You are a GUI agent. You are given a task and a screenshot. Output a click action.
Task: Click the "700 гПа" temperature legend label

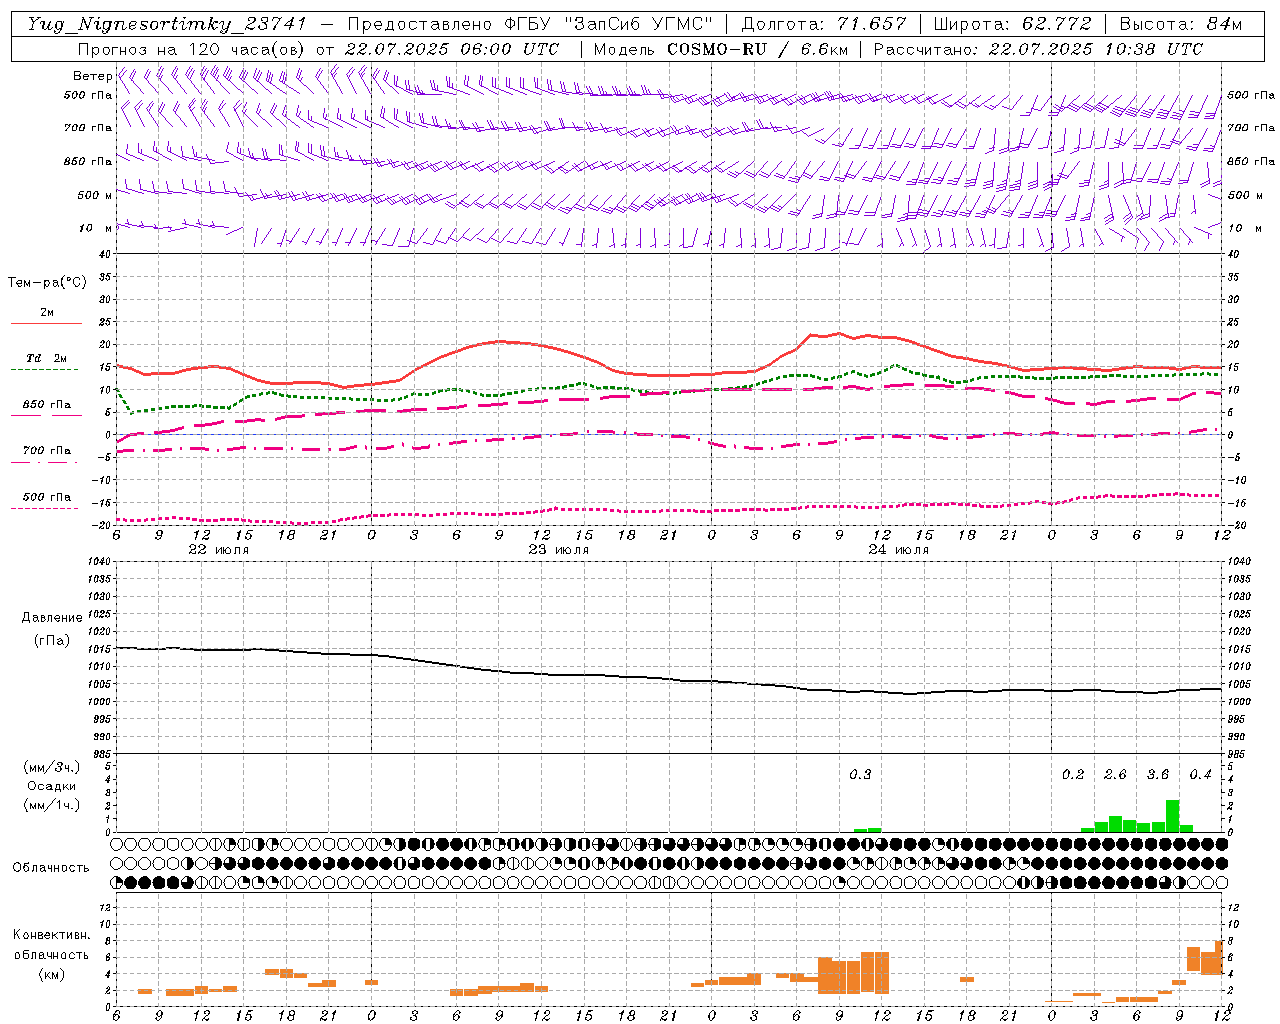pyautogui.click(x=47, y=450)
